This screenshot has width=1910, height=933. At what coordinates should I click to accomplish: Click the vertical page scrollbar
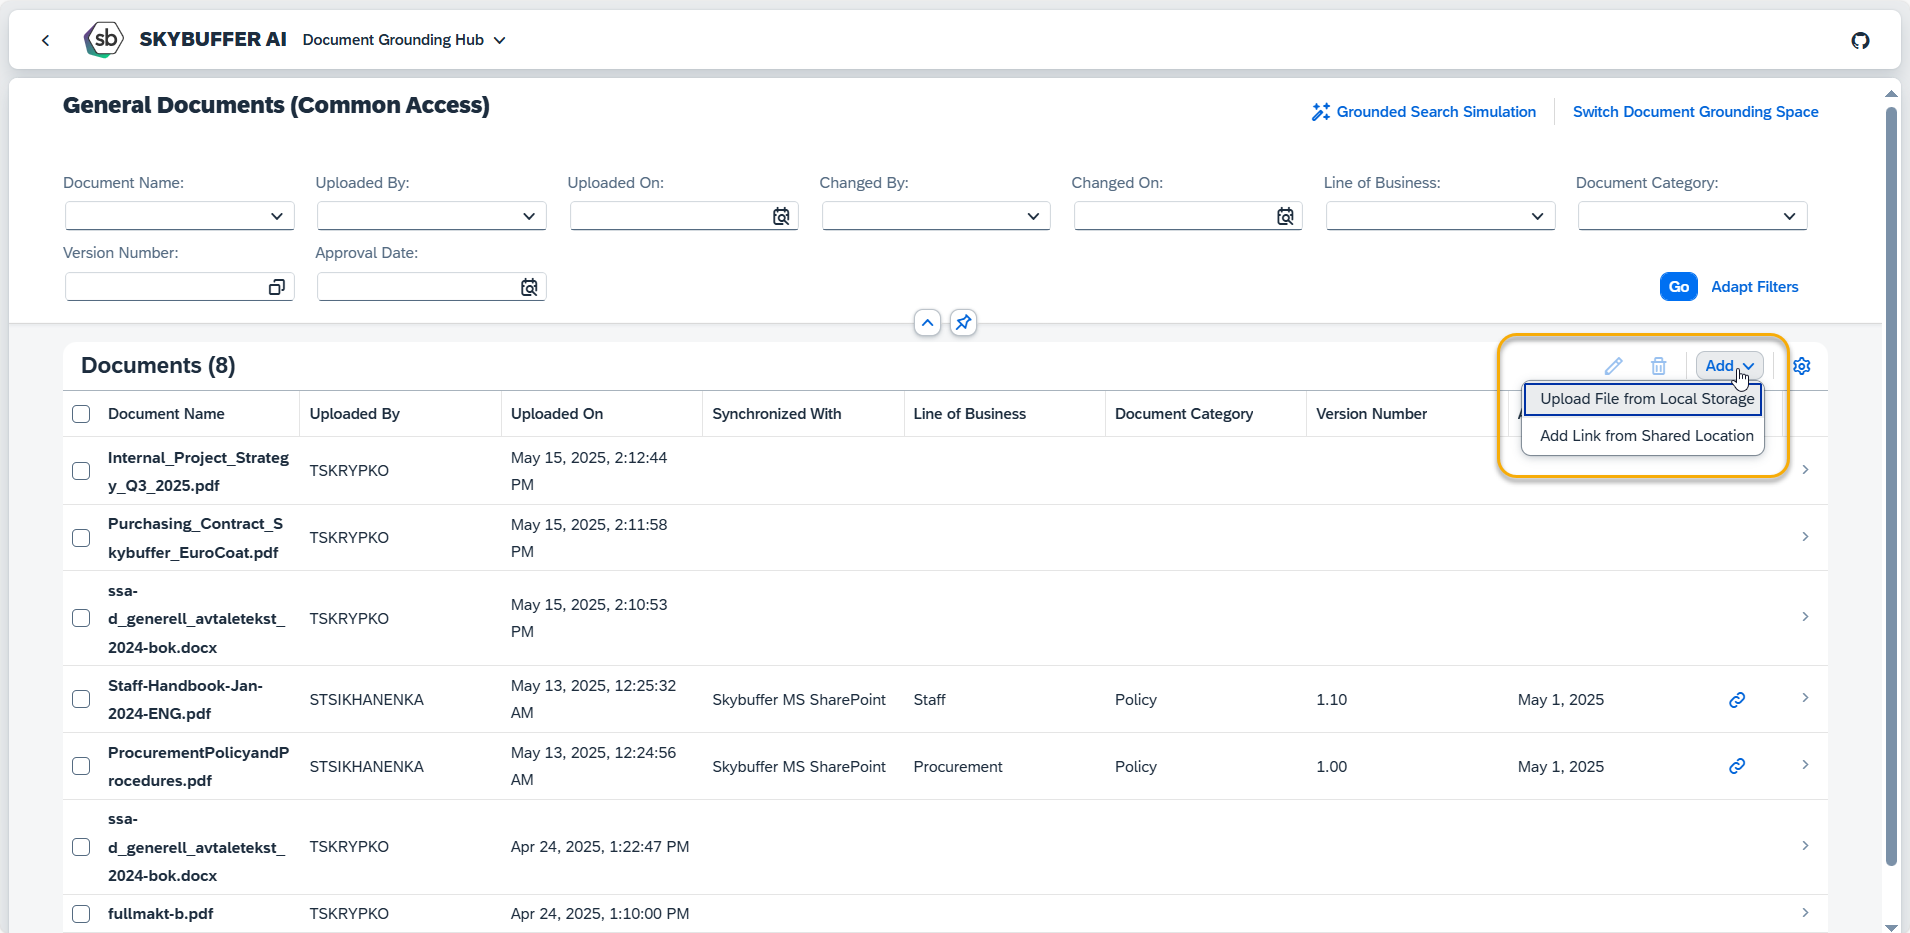1891,486
